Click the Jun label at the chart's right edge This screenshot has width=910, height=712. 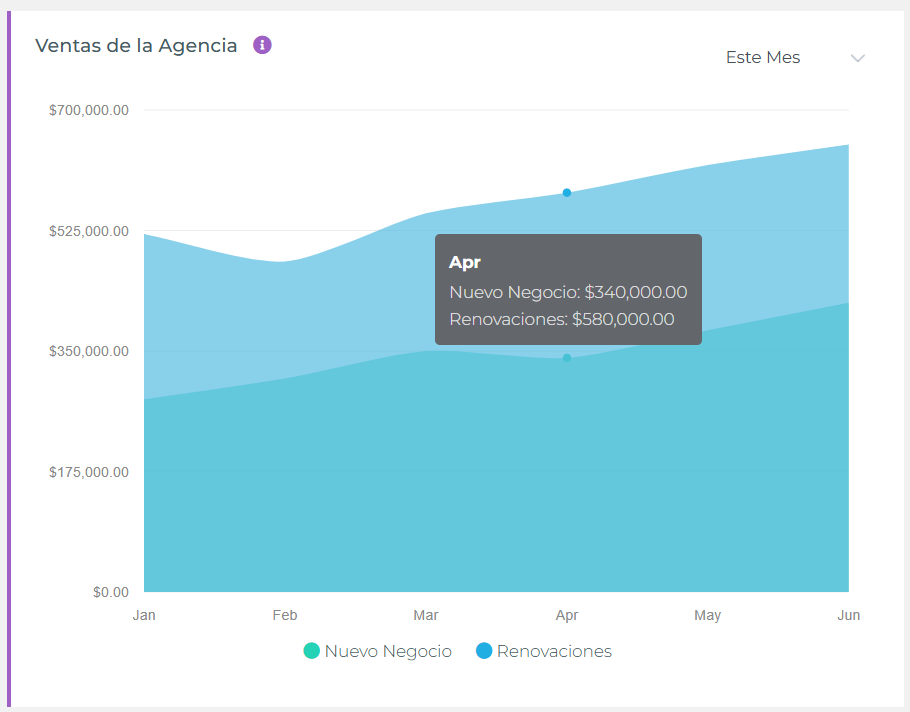[849, 615]
